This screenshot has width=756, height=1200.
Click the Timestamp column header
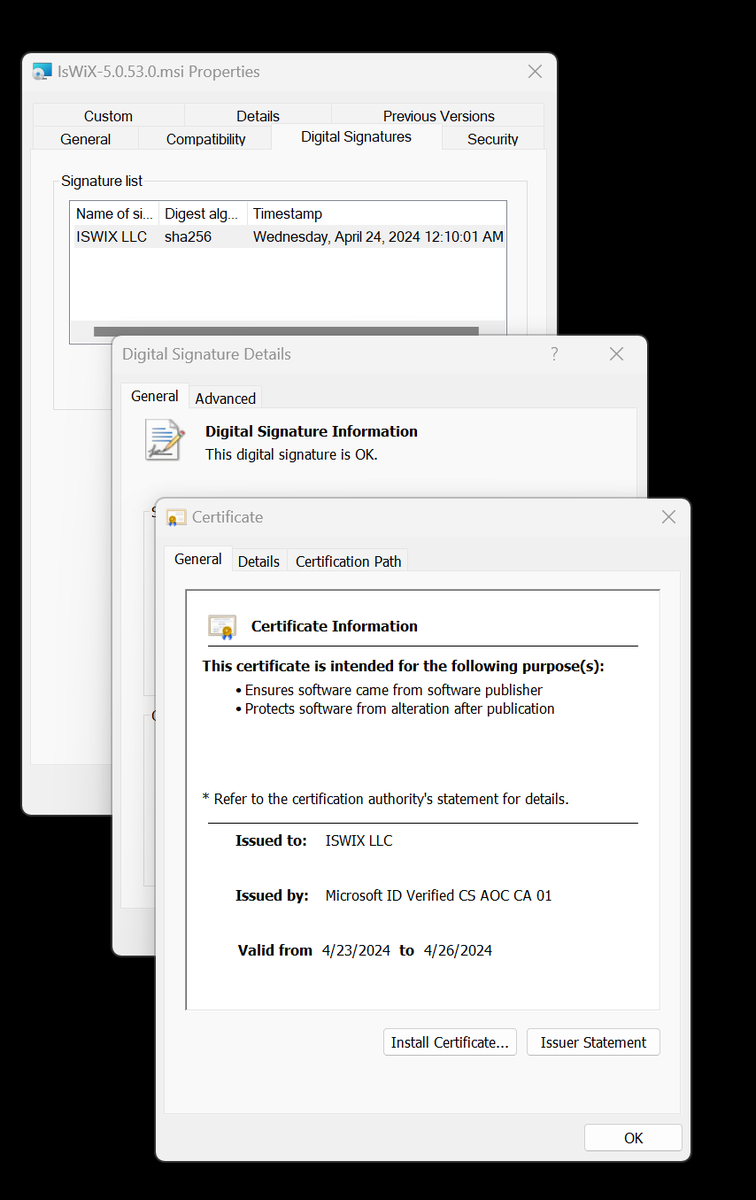pos(376,213)
